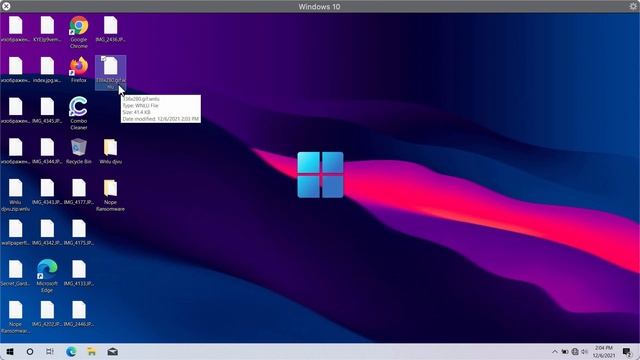Launch Edge from the taskbar
Viewport: 640px width, 360px height.
71,351
